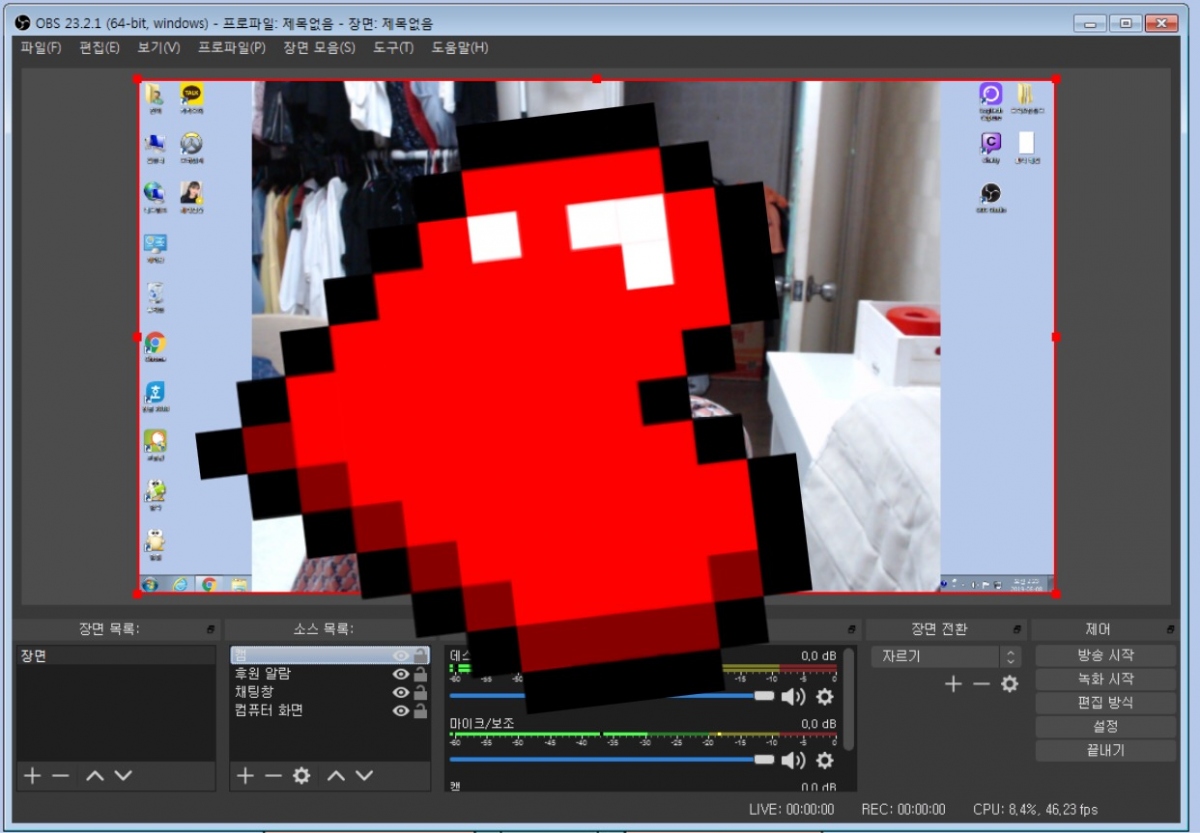The height and width of the screenshot is (833, 1200).
Task: Undock the 장면 전환 panel with its float icon
Action: pyautogui.click(x=1016, y=629)
